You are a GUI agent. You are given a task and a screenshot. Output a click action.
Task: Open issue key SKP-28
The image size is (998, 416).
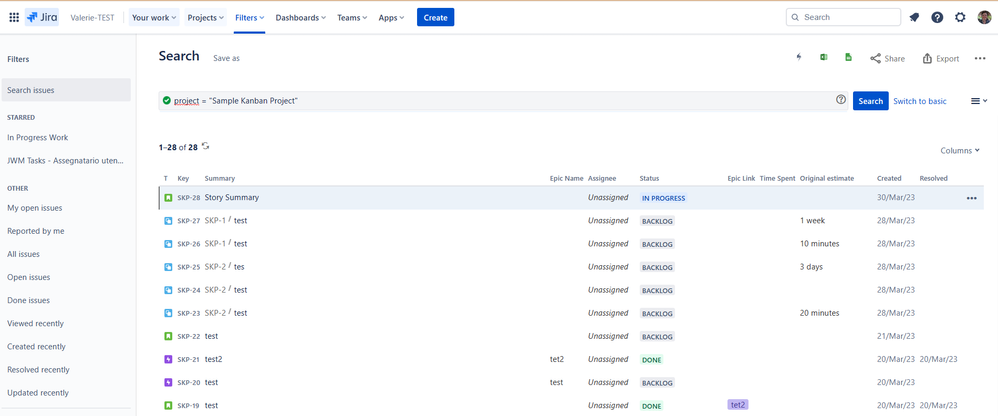[188, 198]
